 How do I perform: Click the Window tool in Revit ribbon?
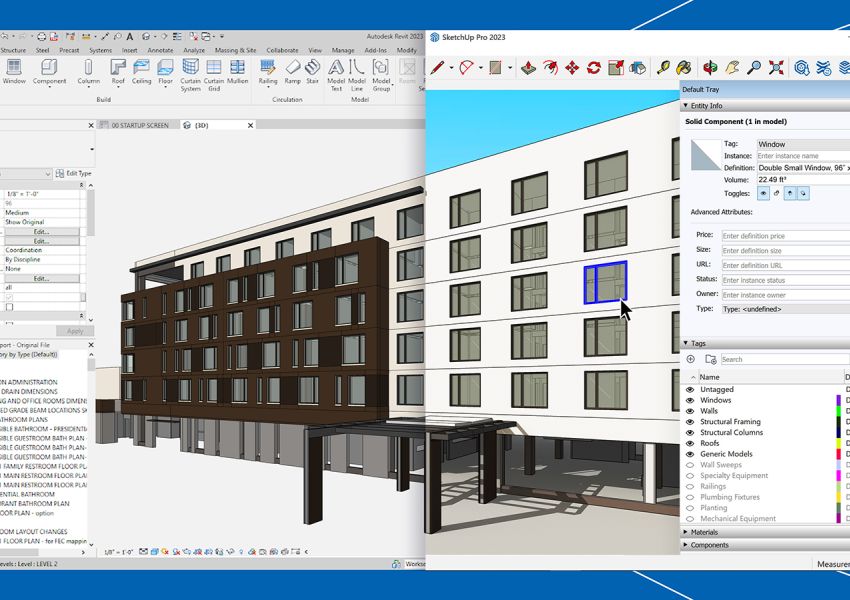14,72
